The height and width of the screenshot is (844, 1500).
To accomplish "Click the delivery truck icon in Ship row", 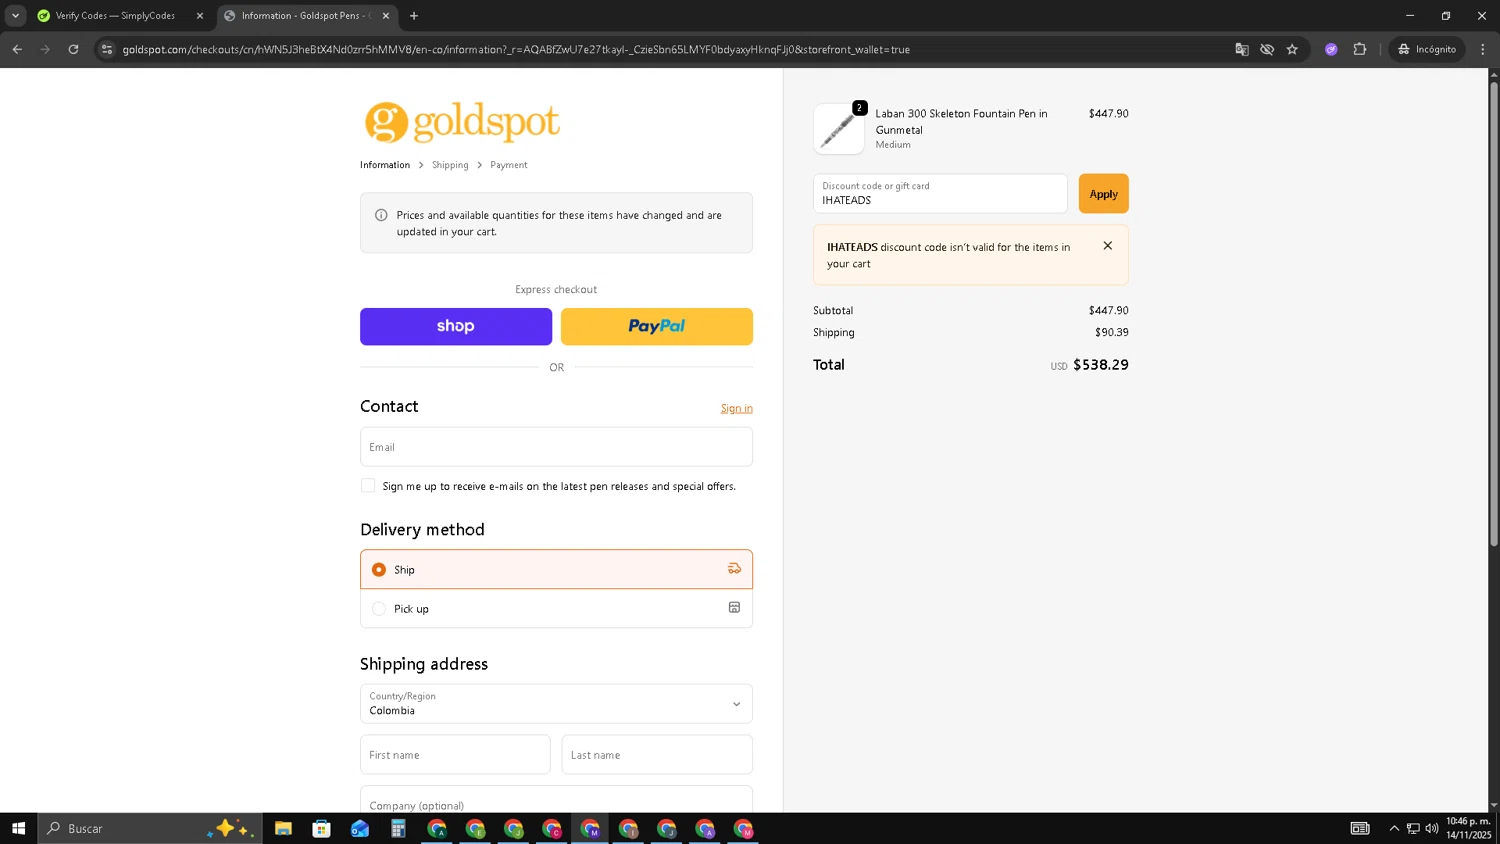I will pos(734,569).
